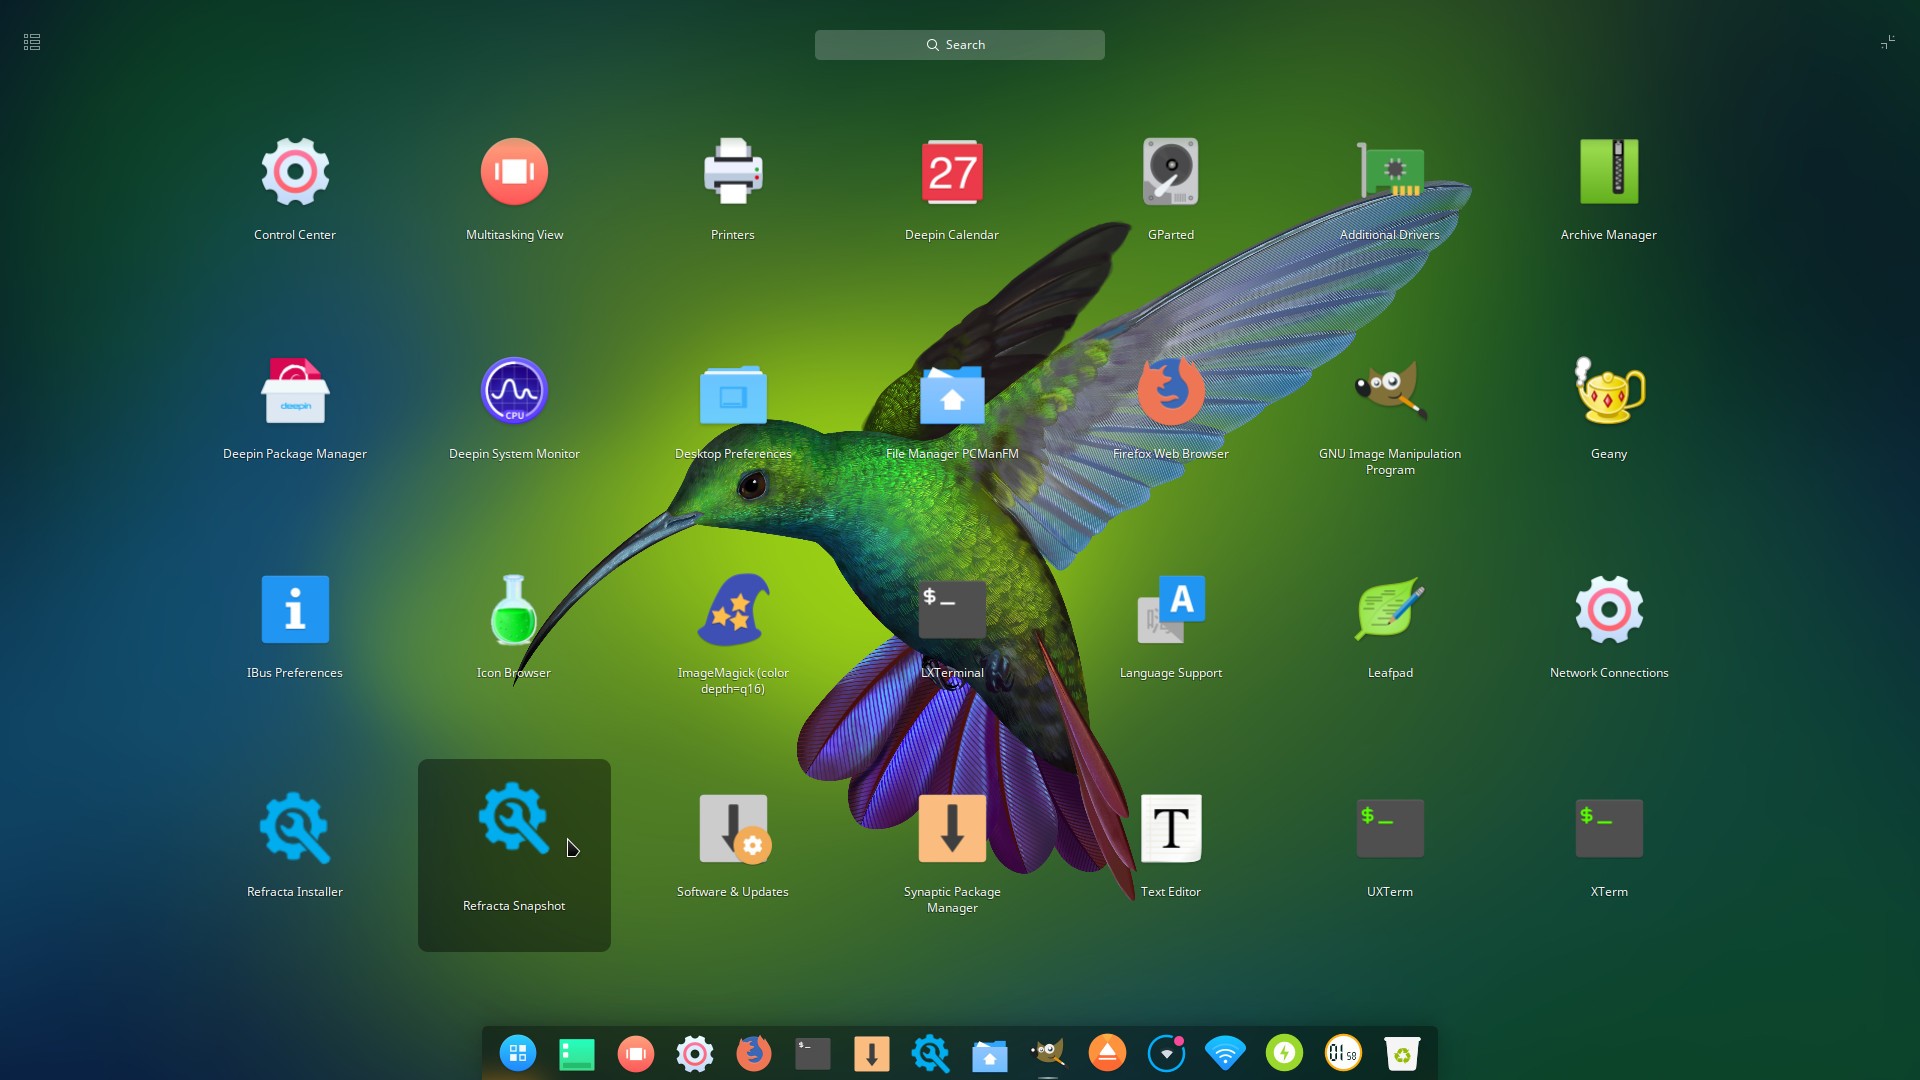Open the Trash from the dock
Image resolution: width=1920 pixels, height=1080 pixels.
point(1403,1053)
